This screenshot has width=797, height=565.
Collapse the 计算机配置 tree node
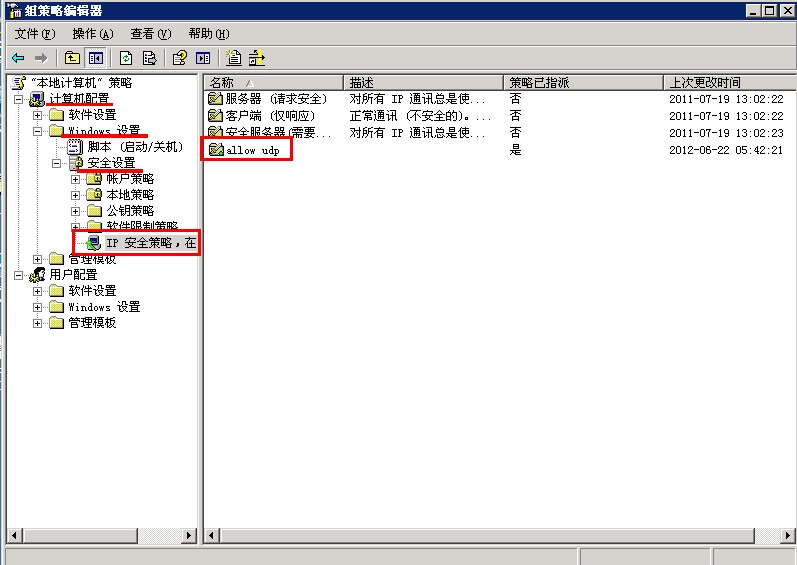pos(18,99)
